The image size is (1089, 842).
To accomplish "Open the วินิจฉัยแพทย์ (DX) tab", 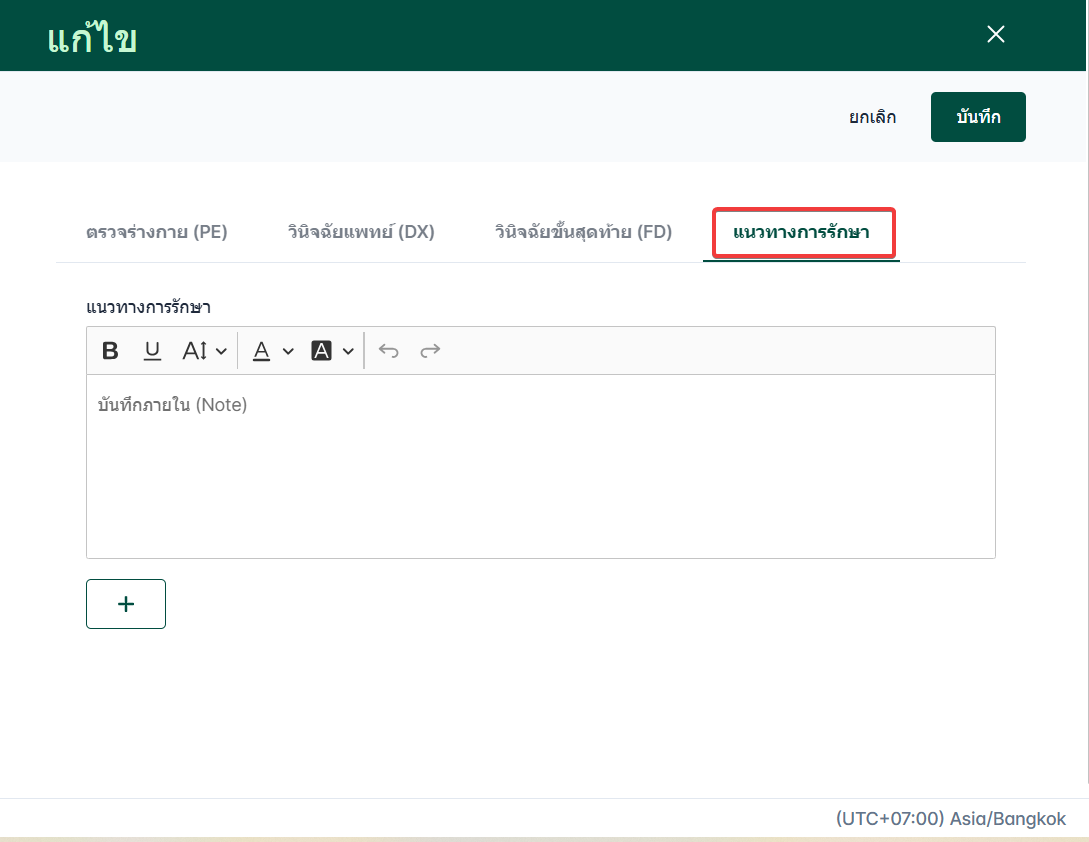I will click(361, 232).
